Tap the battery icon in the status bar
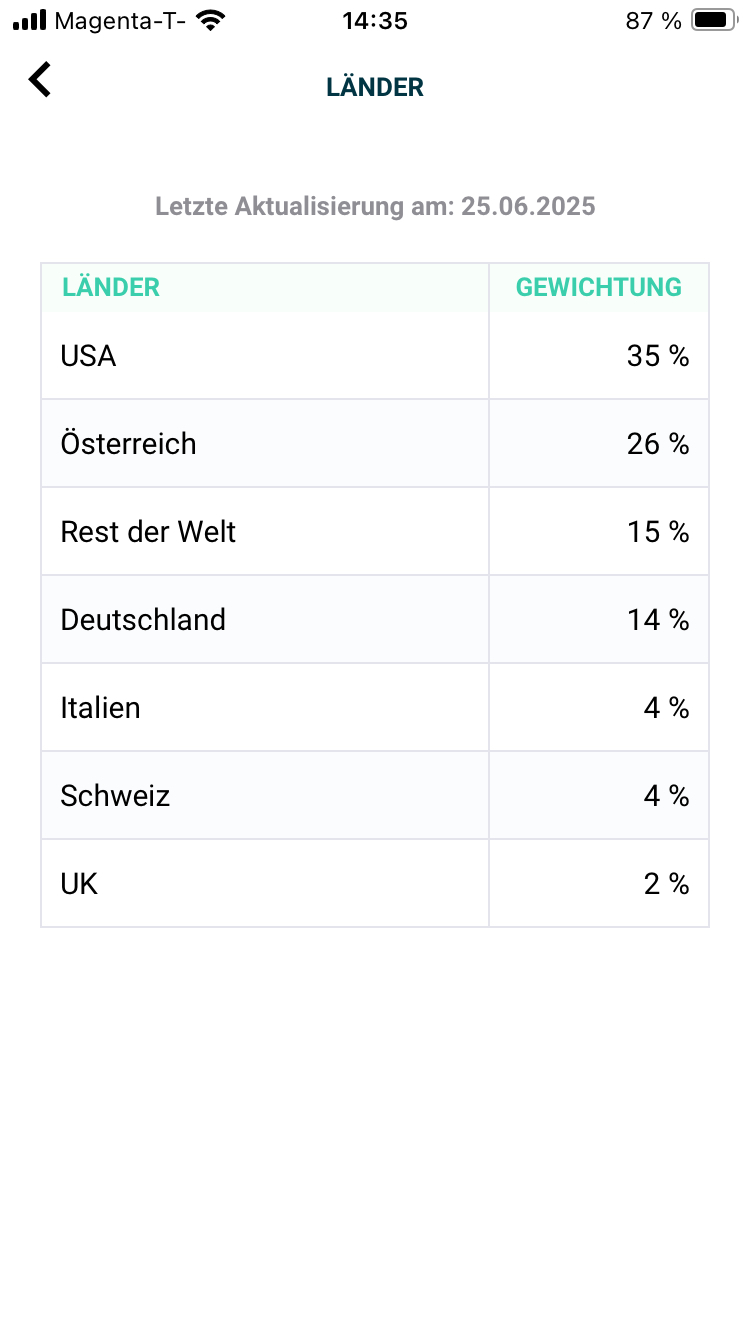 tap(712, 18)
